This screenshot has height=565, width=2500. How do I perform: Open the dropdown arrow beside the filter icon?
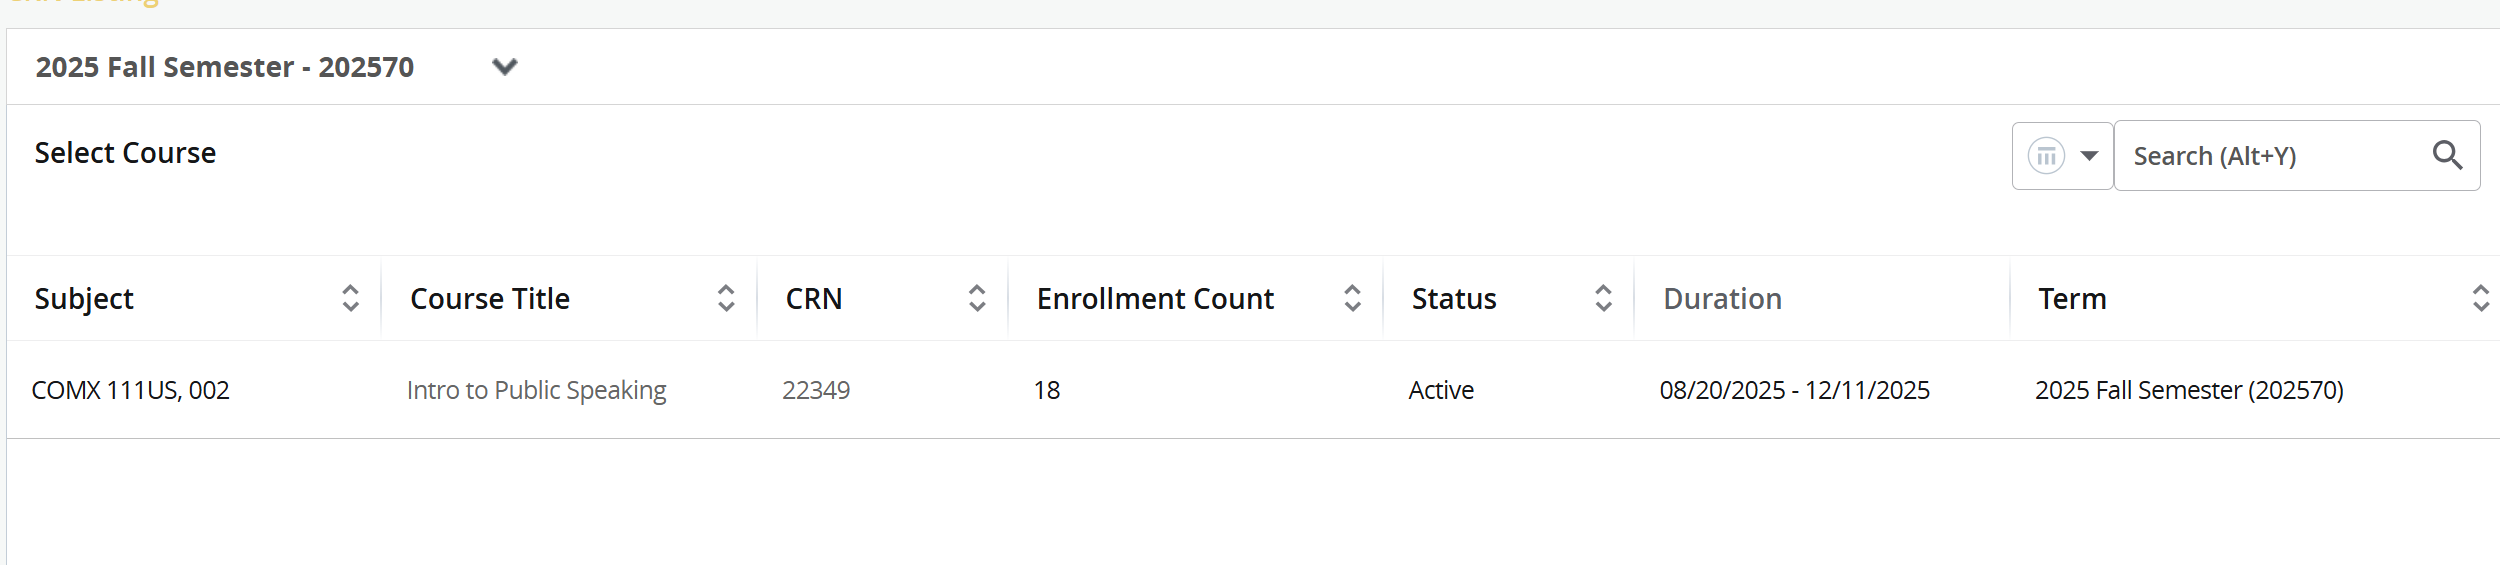click(2089, 156)
